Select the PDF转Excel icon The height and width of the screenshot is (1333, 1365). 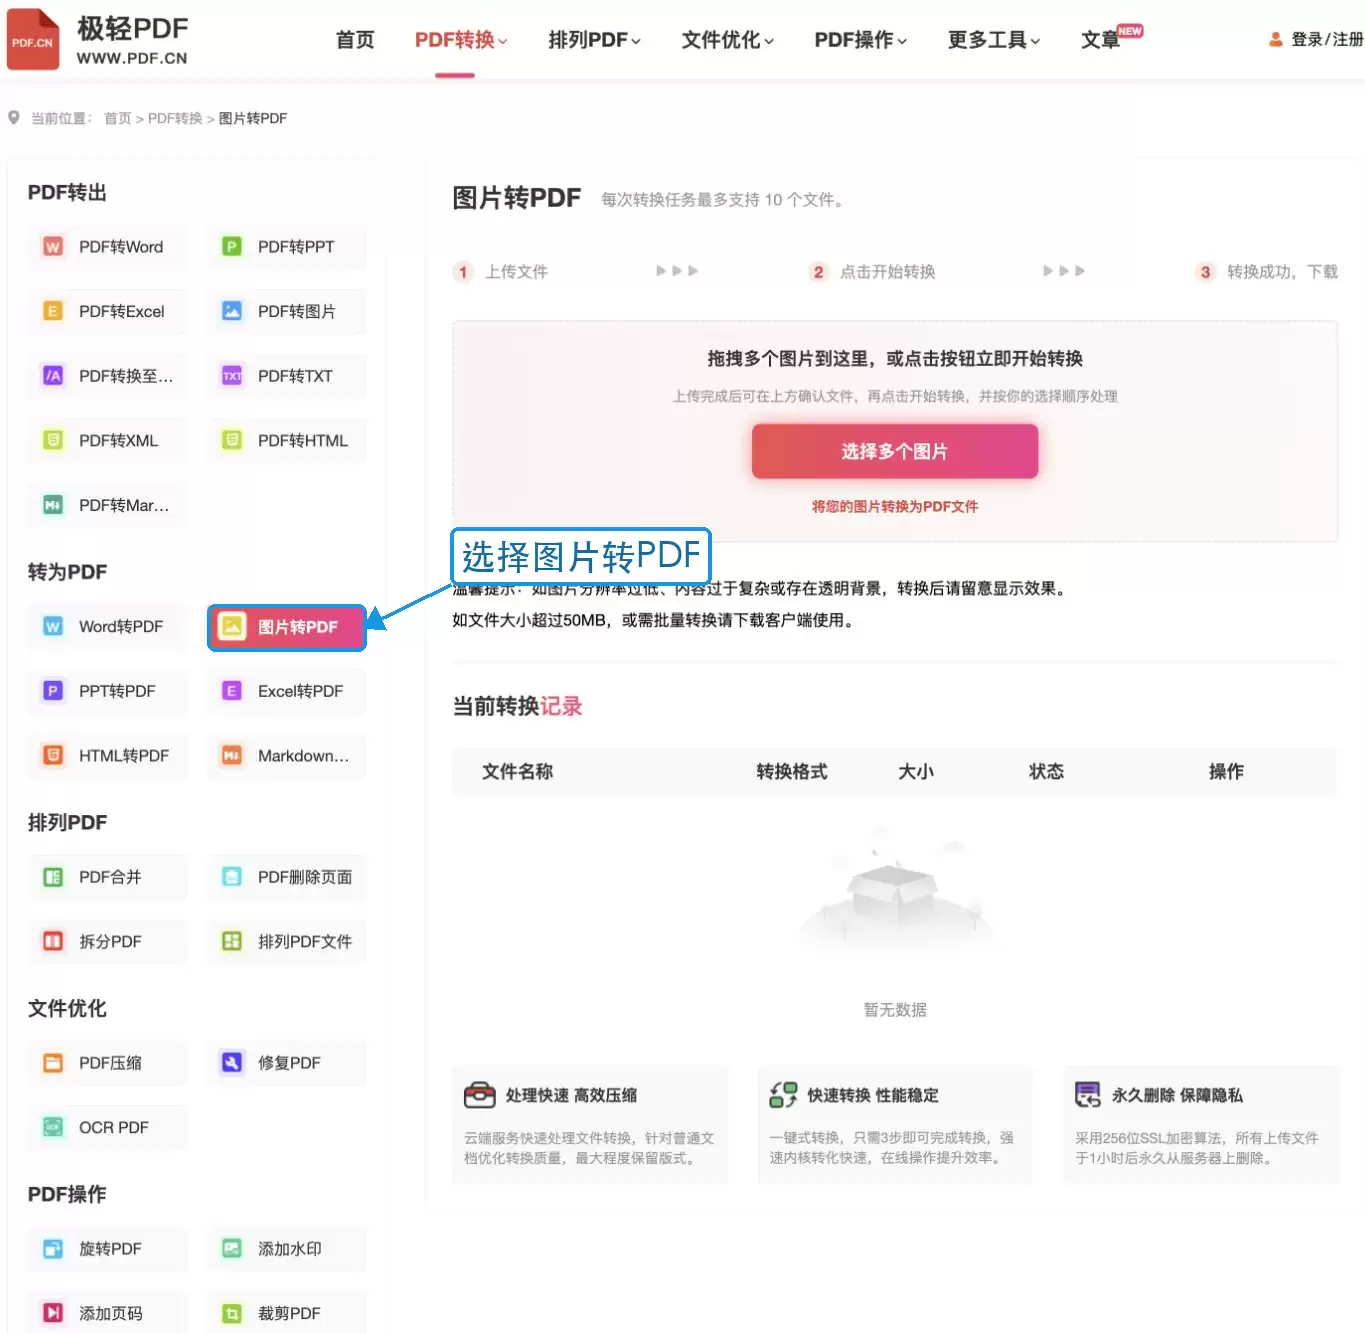[x=53, y=311]
